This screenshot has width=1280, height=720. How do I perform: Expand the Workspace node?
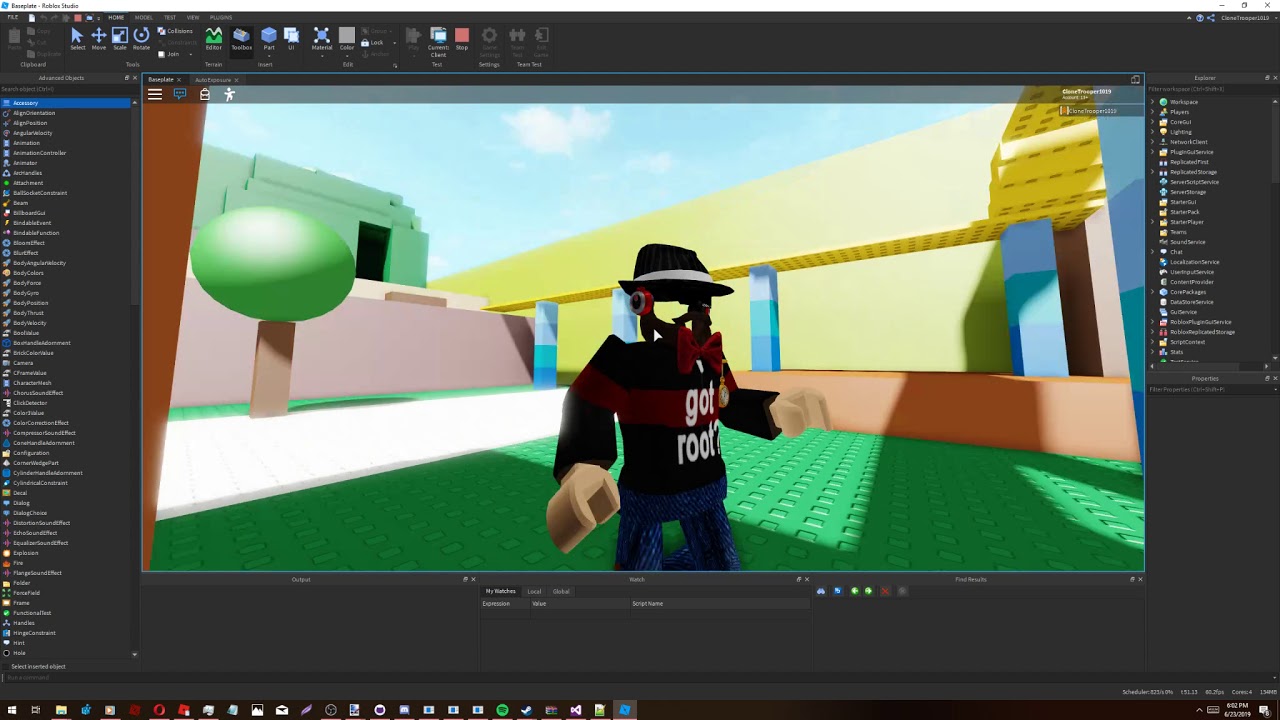click(x=1152, y=102)
